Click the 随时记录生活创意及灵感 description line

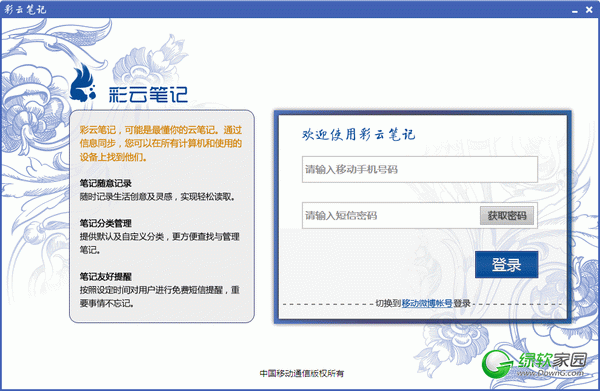pos(158,197)
